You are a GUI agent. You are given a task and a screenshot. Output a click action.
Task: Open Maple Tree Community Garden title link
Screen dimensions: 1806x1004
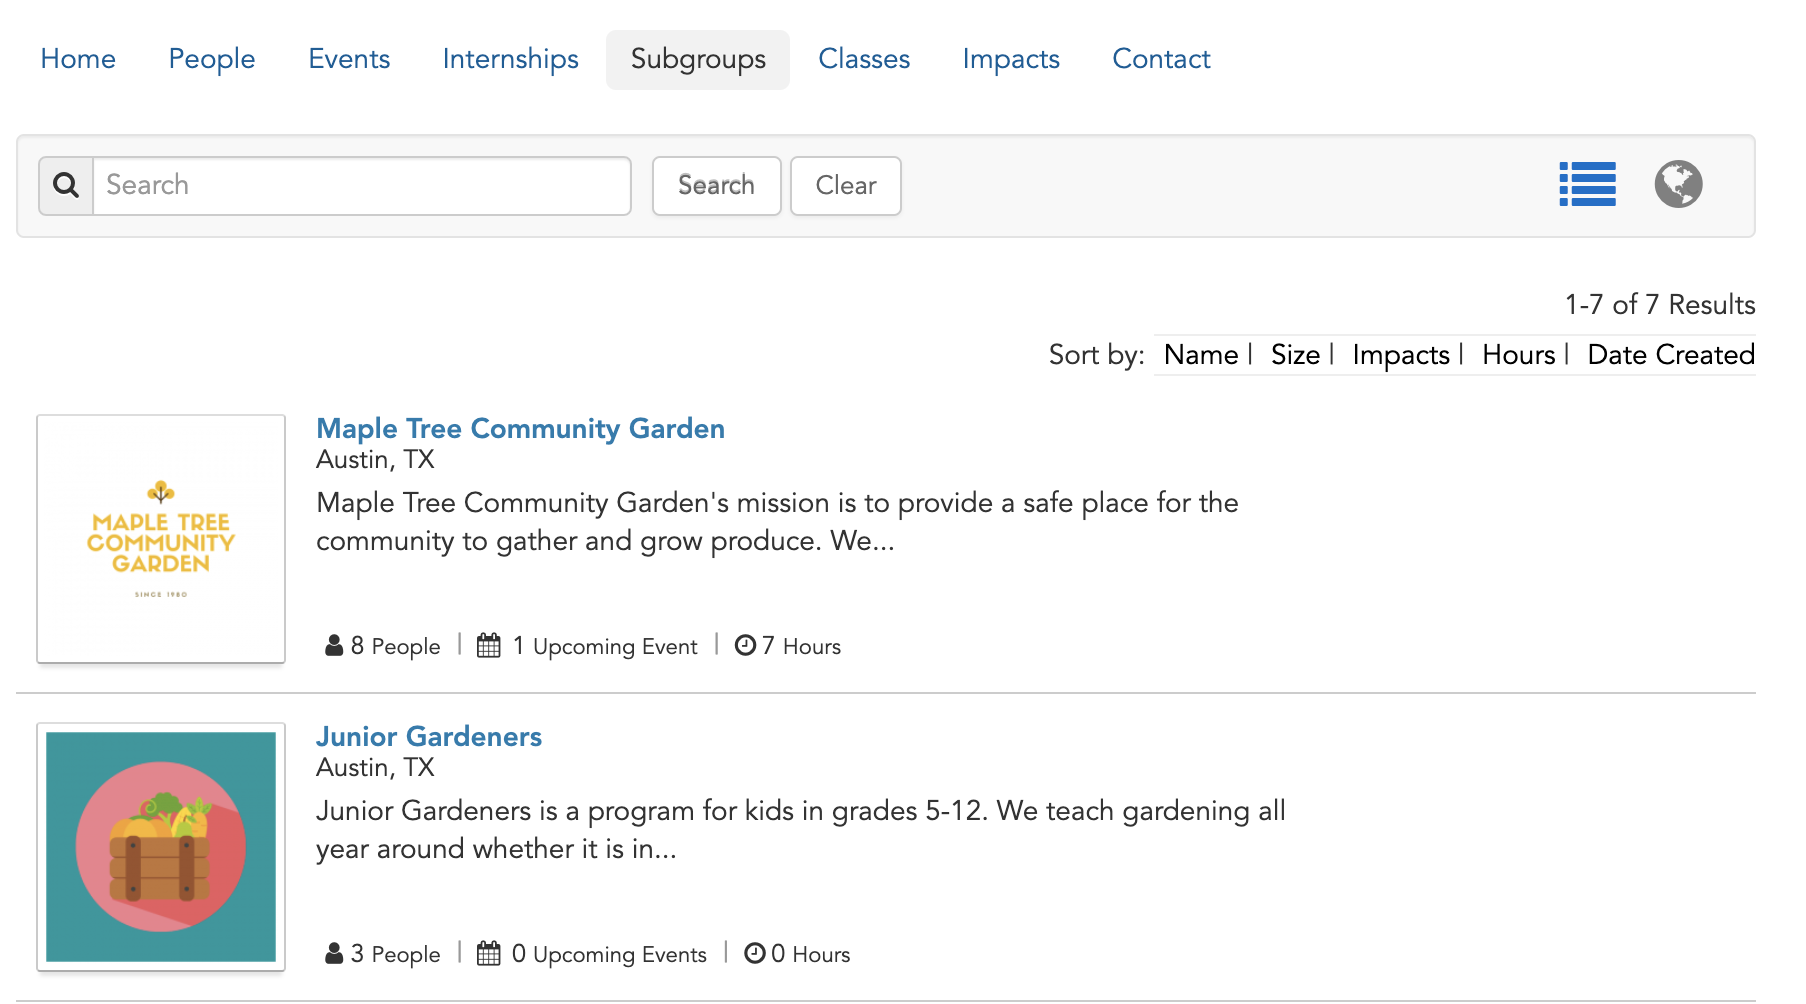520,428
